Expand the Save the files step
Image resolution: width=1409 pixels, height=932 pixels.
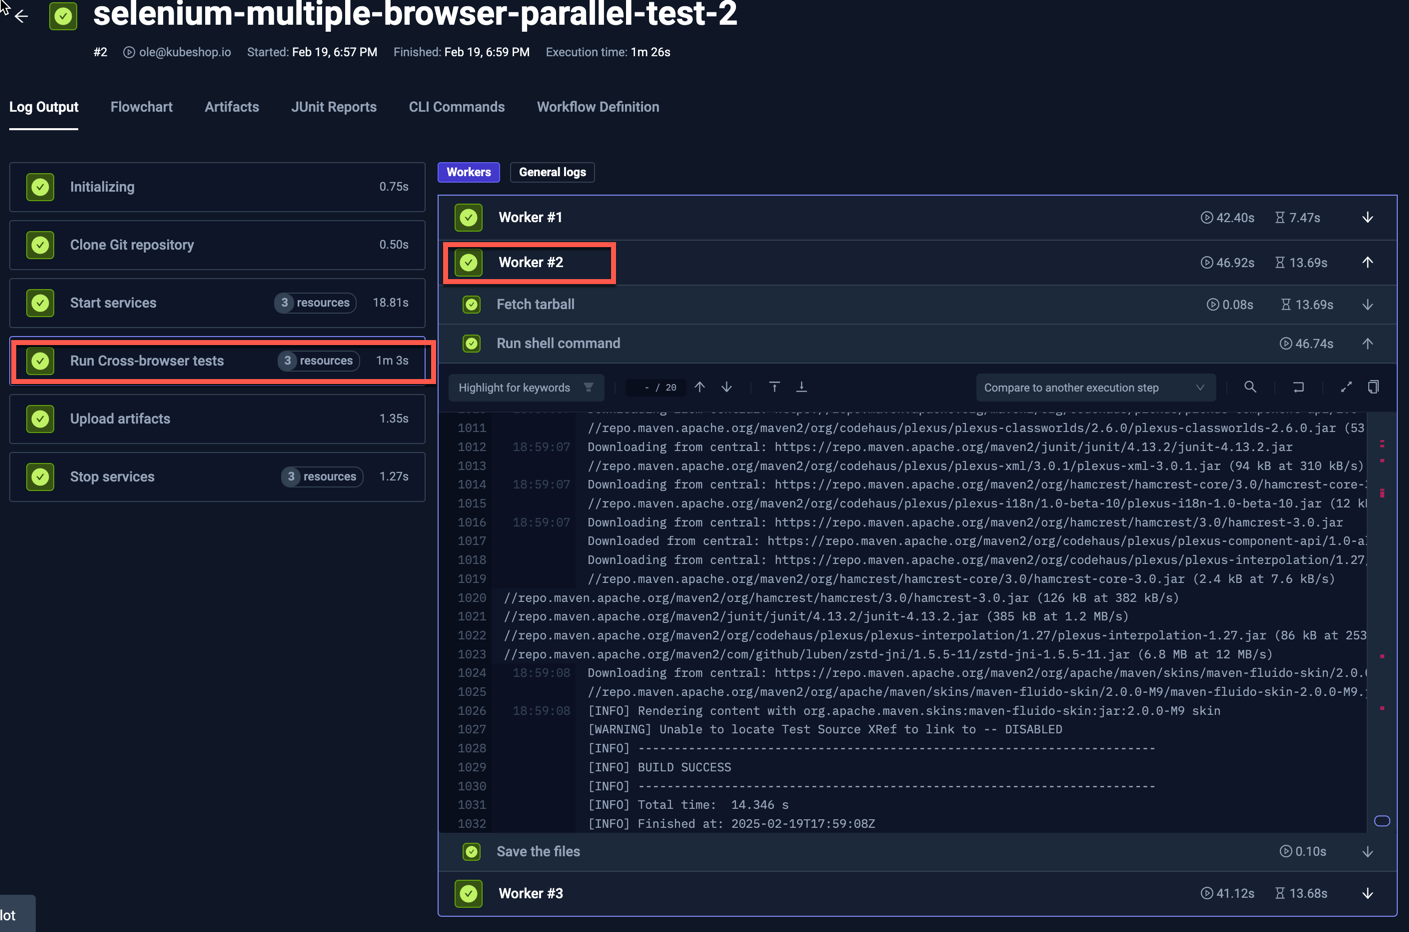1367,852
